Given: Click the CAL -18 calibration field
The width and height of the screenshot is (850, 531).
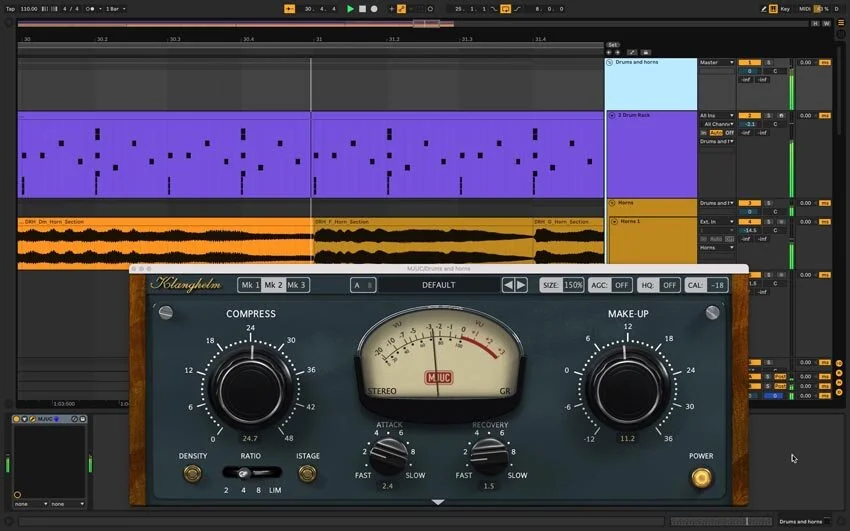Looking at the screenshot, I should (706, 285).
